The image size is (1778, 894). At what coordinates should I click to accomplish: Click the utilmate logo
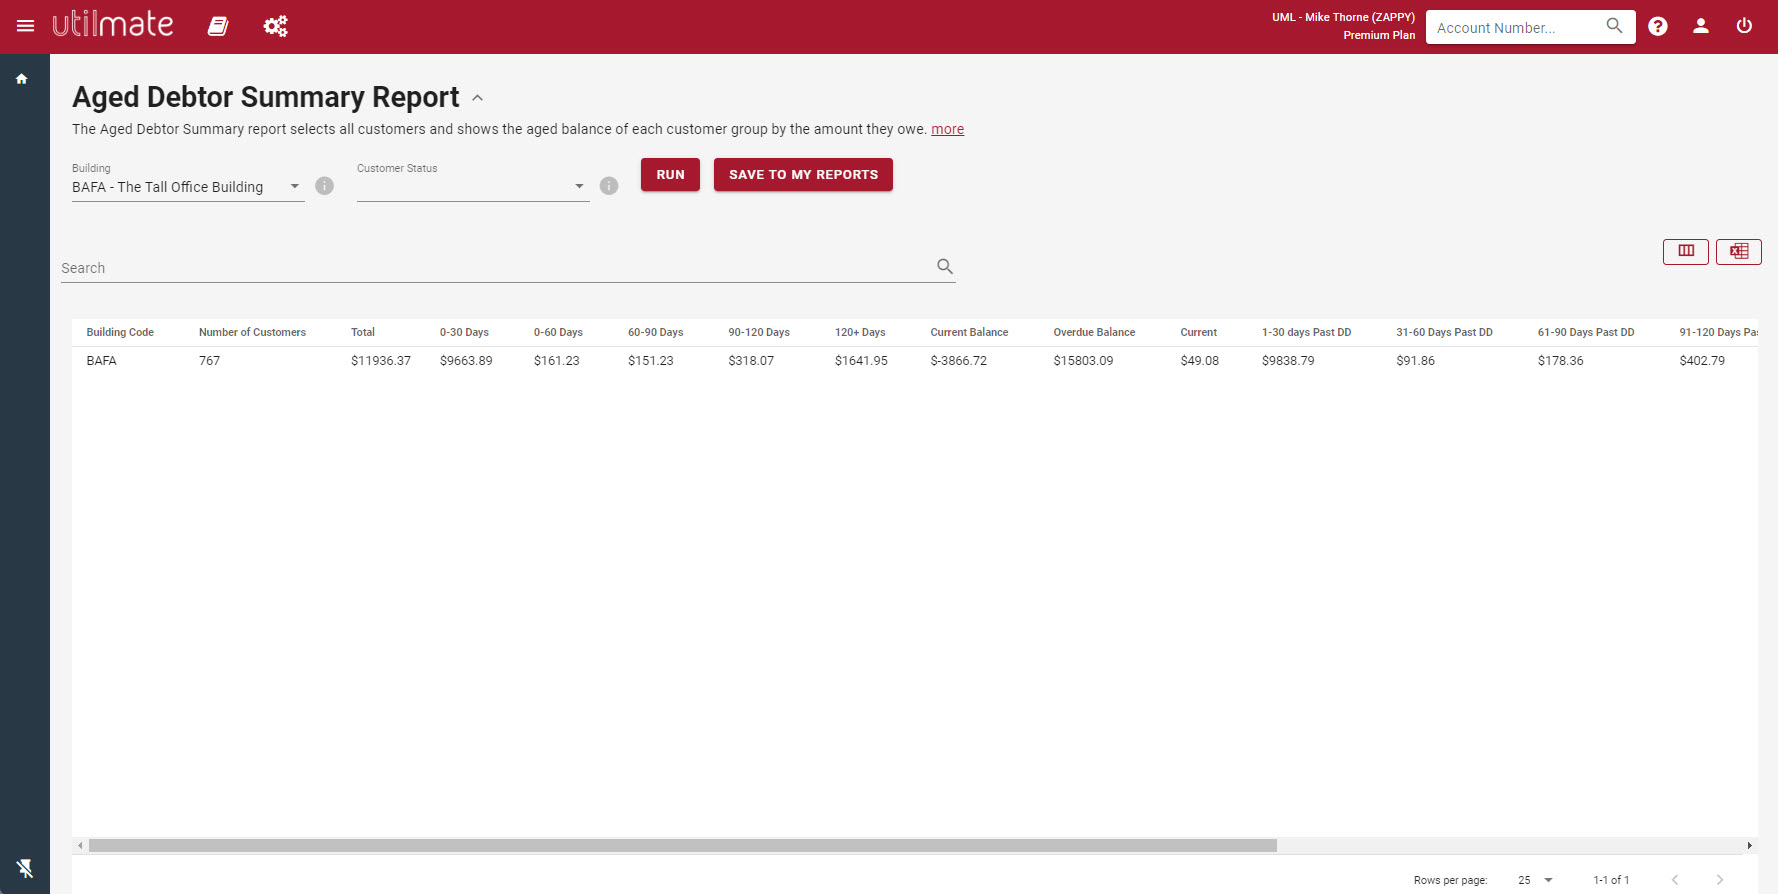pos(113,24)
